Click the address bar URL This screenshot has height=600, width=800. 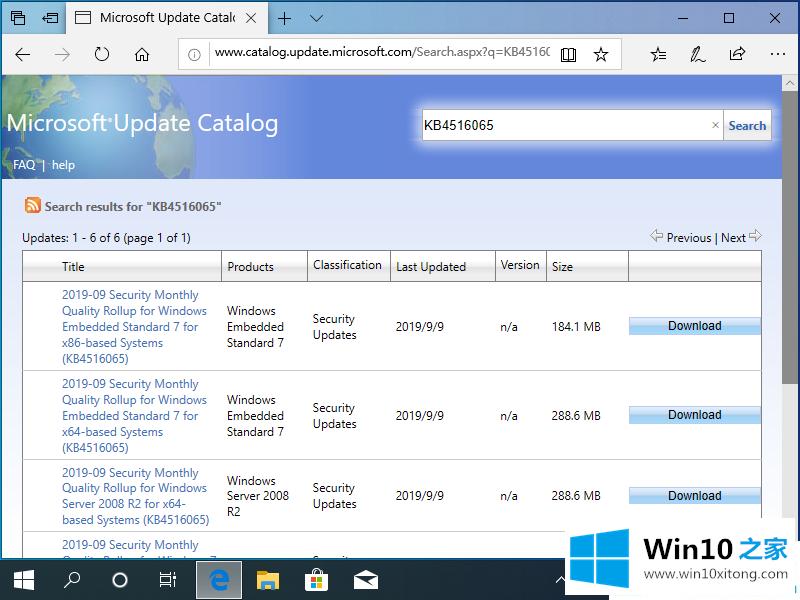pos(382,52)
